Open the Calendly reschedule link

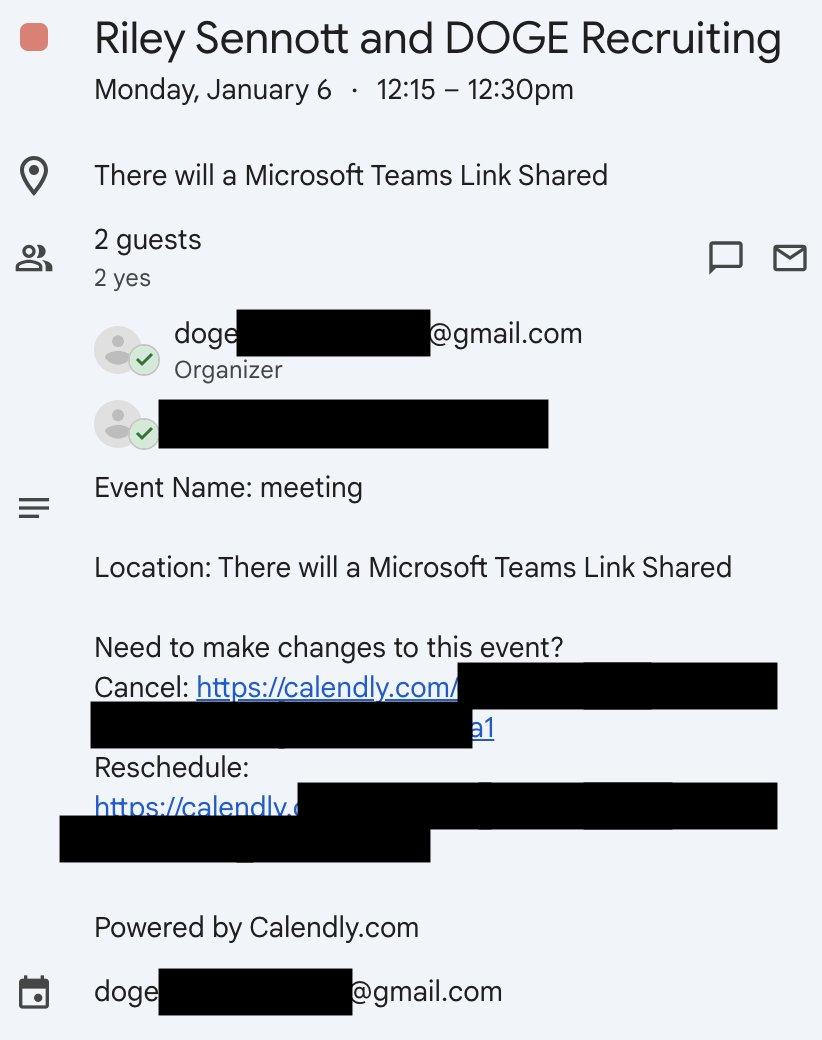[196, 806]
